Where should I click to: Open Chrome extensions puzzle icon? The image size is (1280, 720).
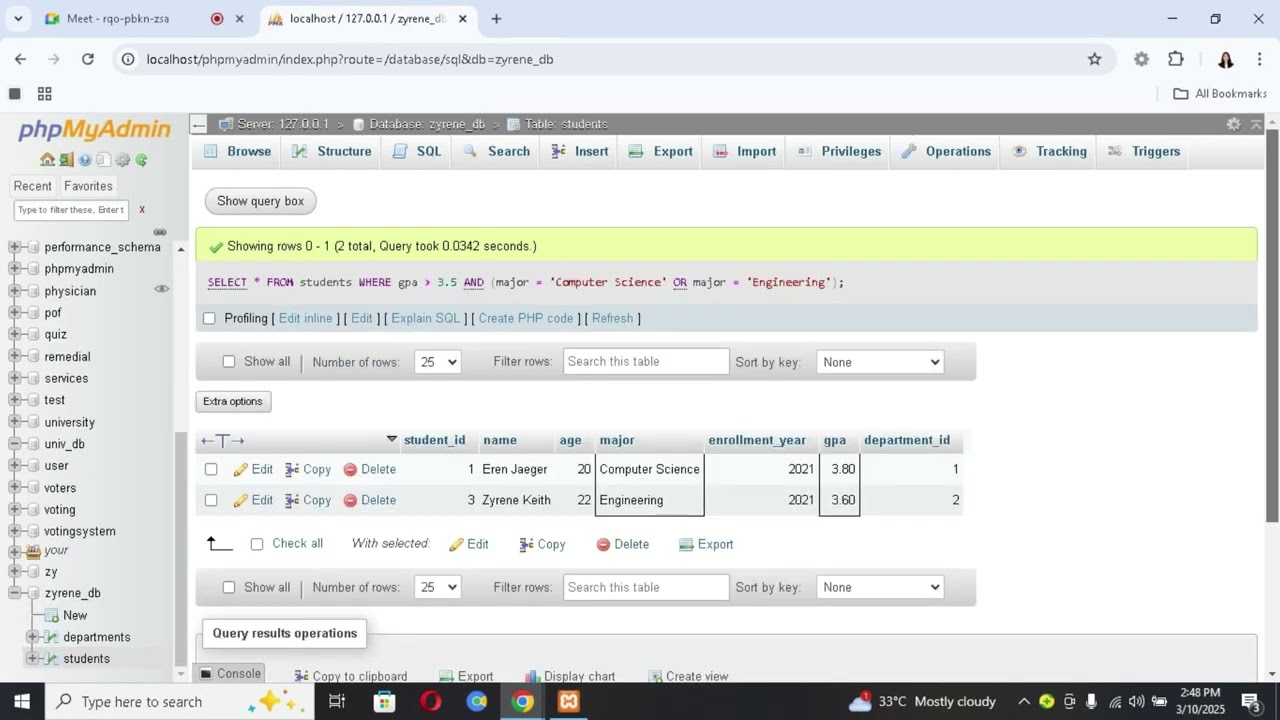tap(1176, 59)
